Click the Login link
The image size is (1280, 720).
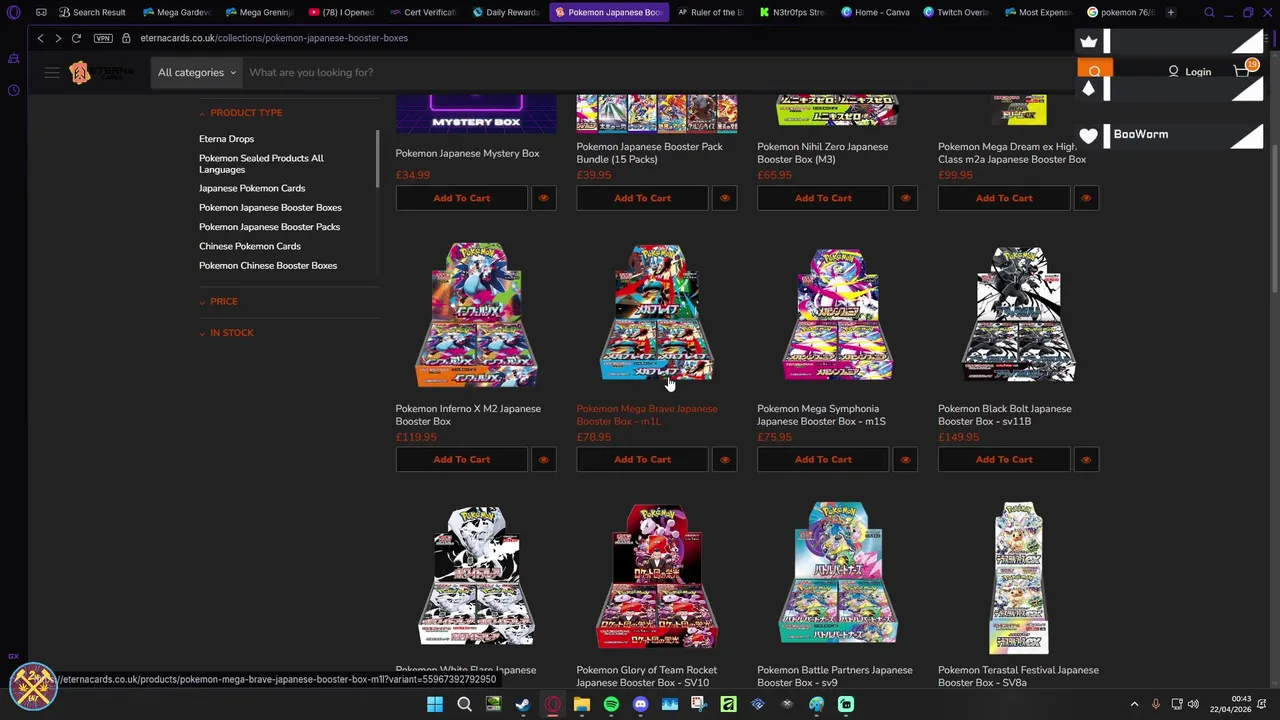point(1189,72)
